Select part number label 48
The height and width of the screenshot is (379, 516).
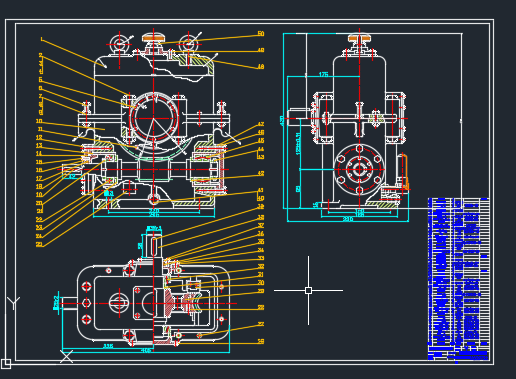pyautogui.click(x=261, y=67)
